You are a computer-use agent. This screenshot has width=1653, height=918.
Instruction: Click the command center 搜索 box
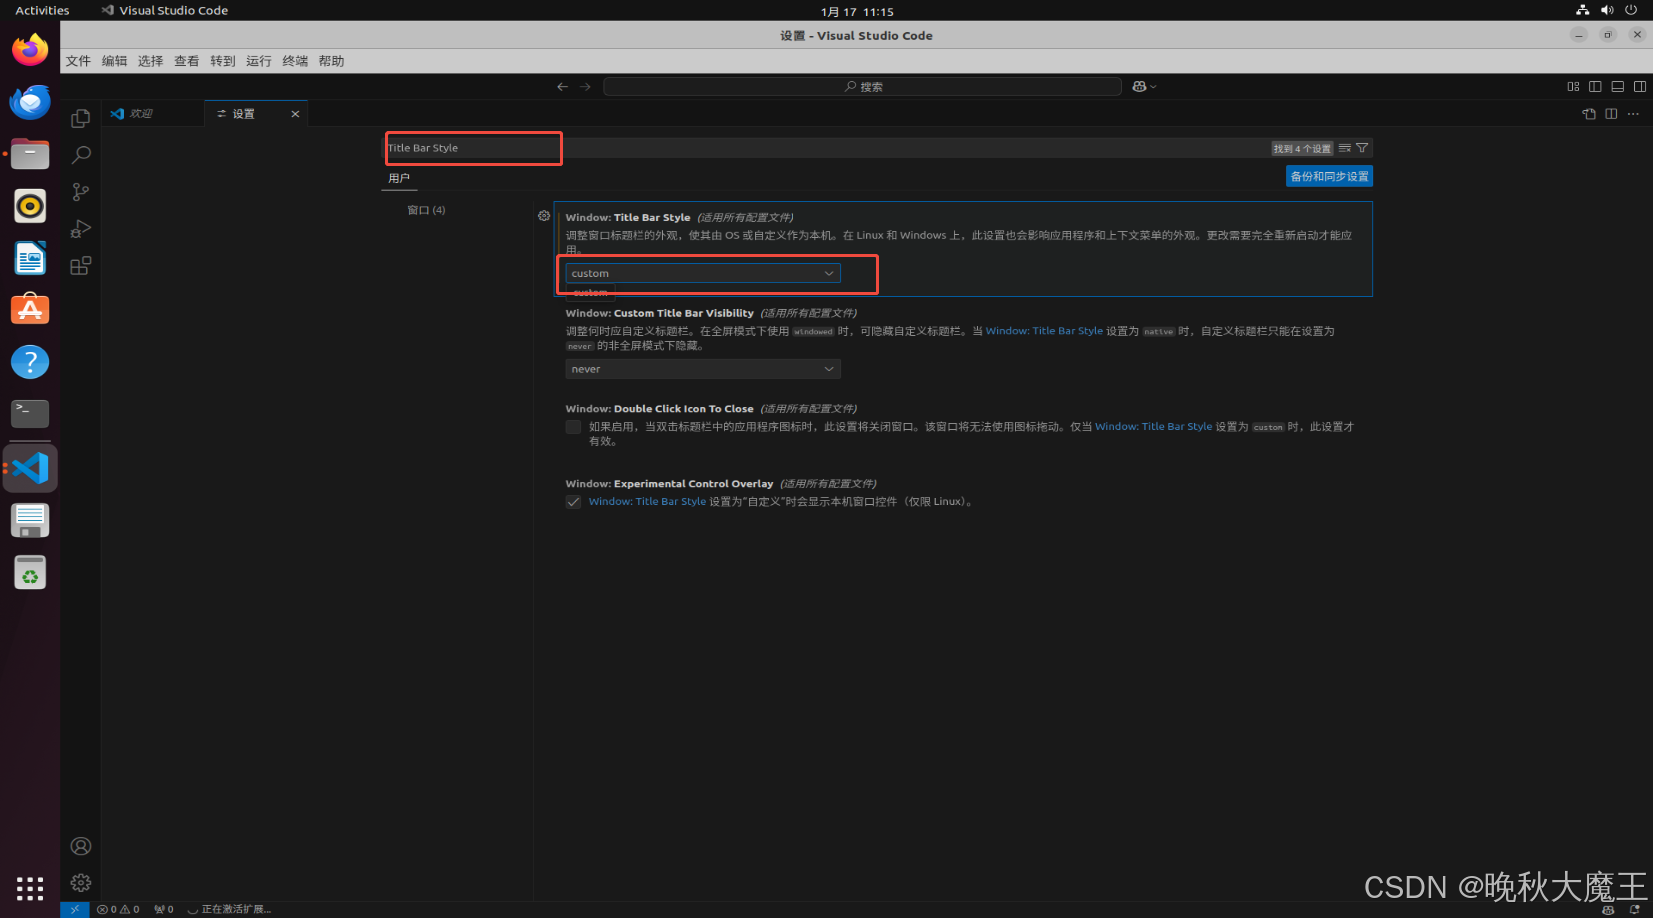(x=862, y=87)
